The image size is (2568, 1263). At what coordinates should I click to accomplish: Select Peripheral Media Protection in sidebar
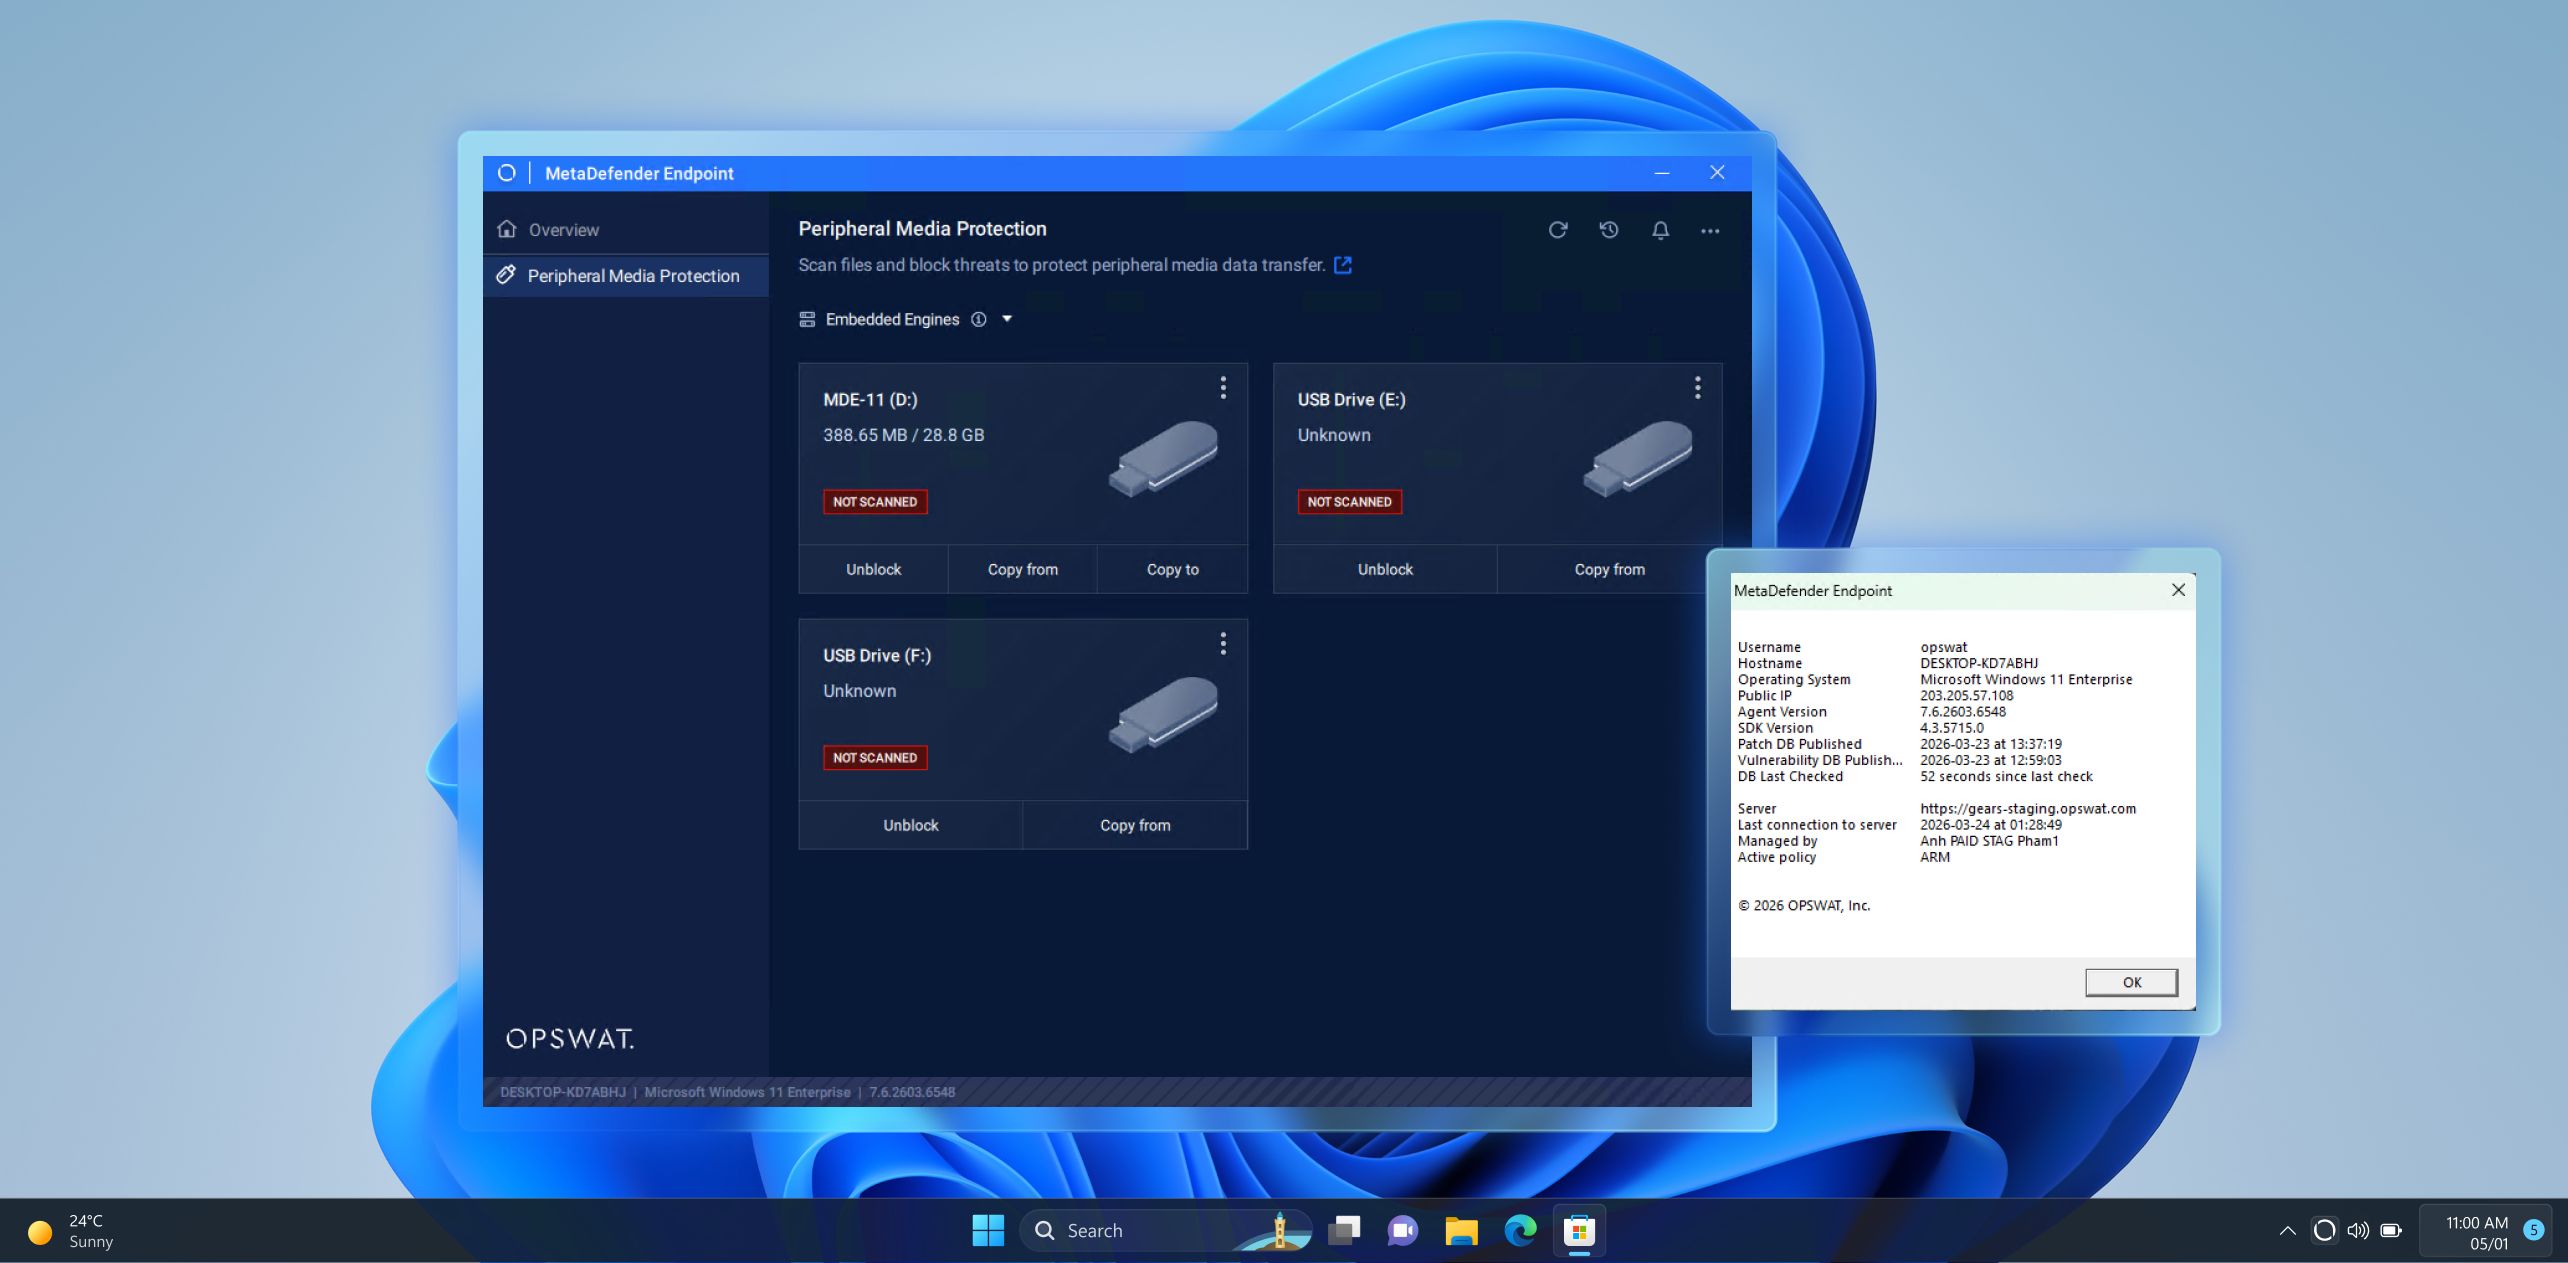tap(632, 276)
